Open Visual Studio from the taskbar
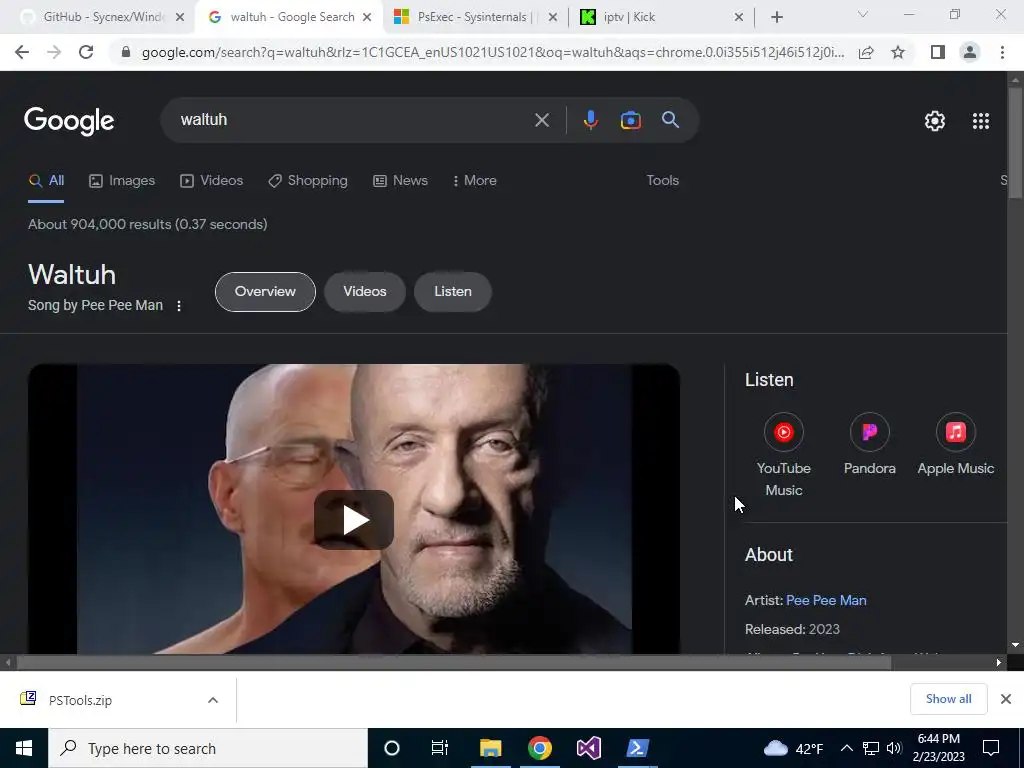The width and height of the screenshot is (1024, 768). 588,748
